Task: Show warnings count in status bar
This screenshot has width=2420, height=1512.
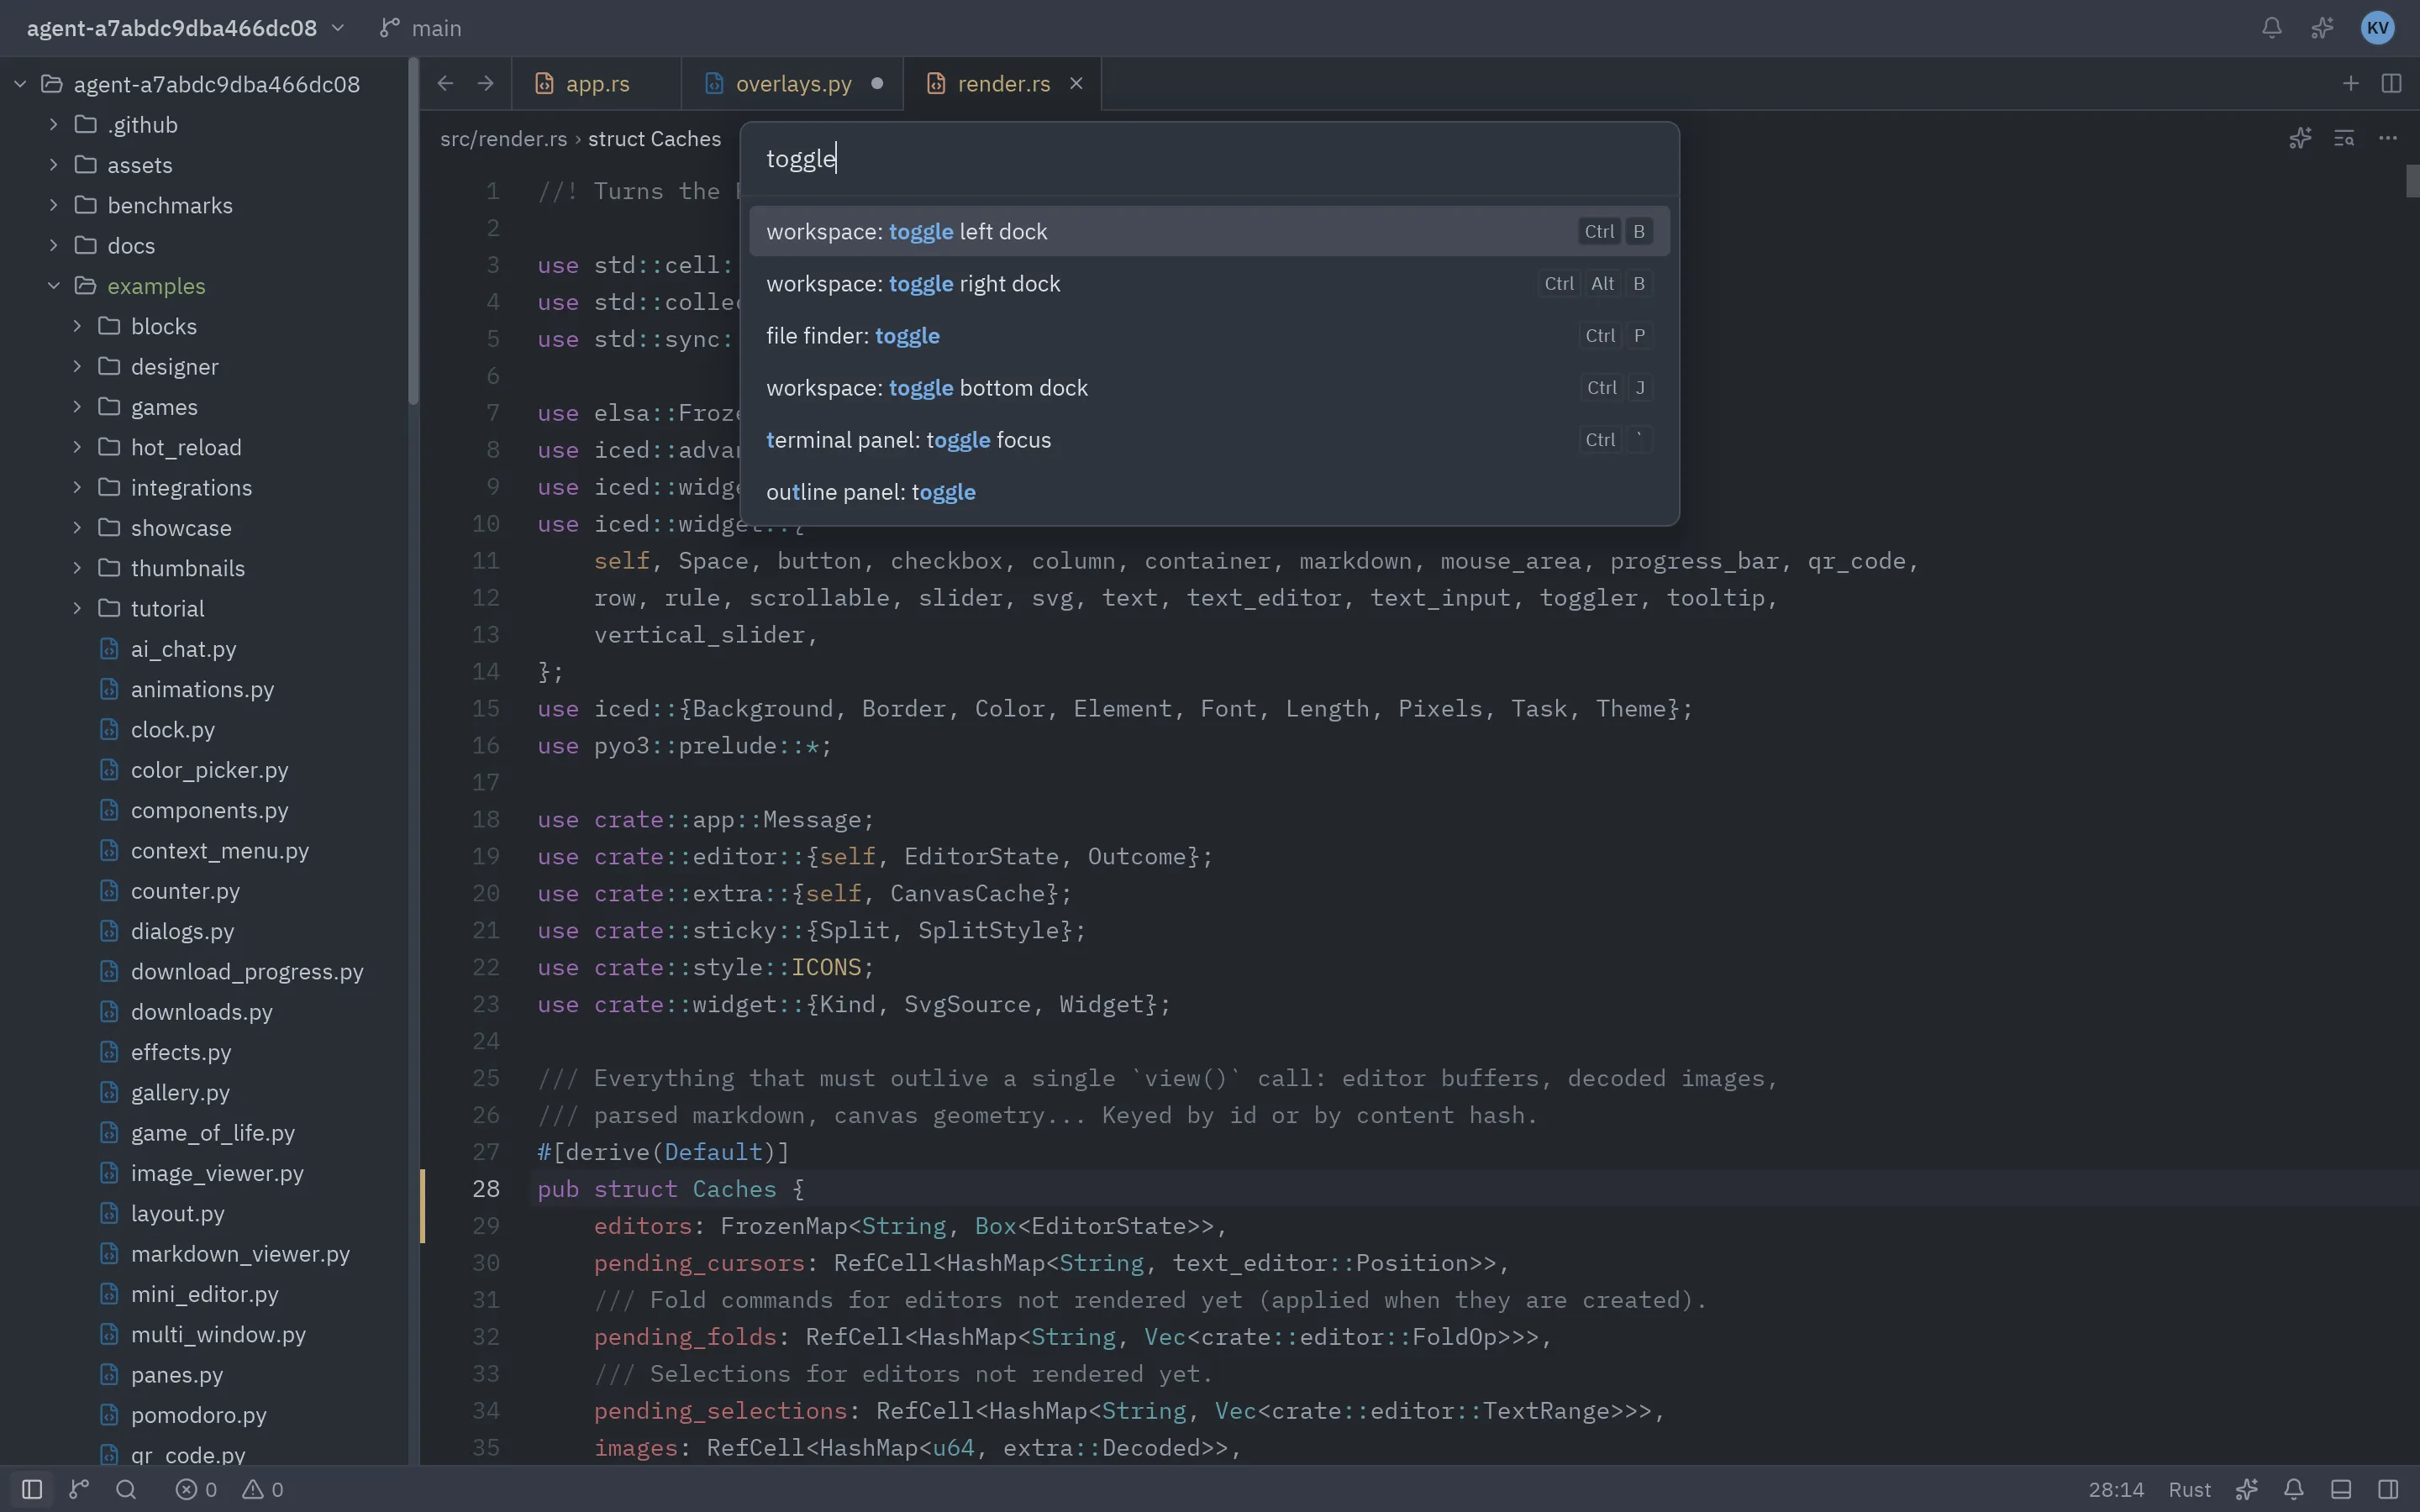Action: point(263,1489)
